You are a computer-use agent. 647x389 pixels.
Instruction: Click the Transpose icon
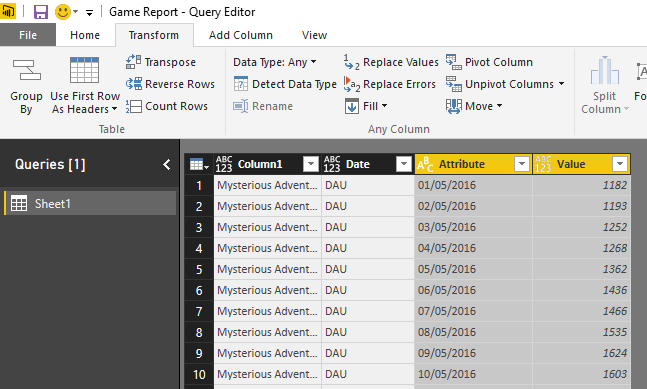click(133, 62)
